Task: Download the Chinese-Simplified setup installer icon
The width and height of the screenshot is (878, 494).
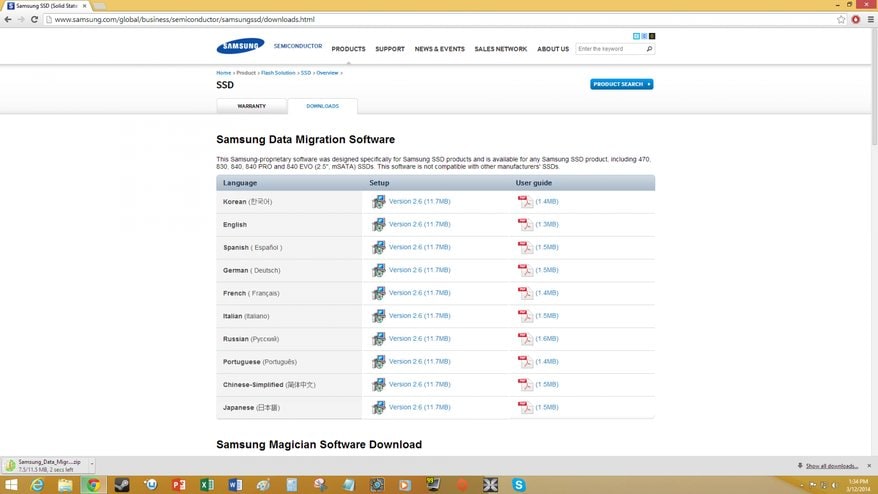Action: pyautogui.click(x=379, y=385)
